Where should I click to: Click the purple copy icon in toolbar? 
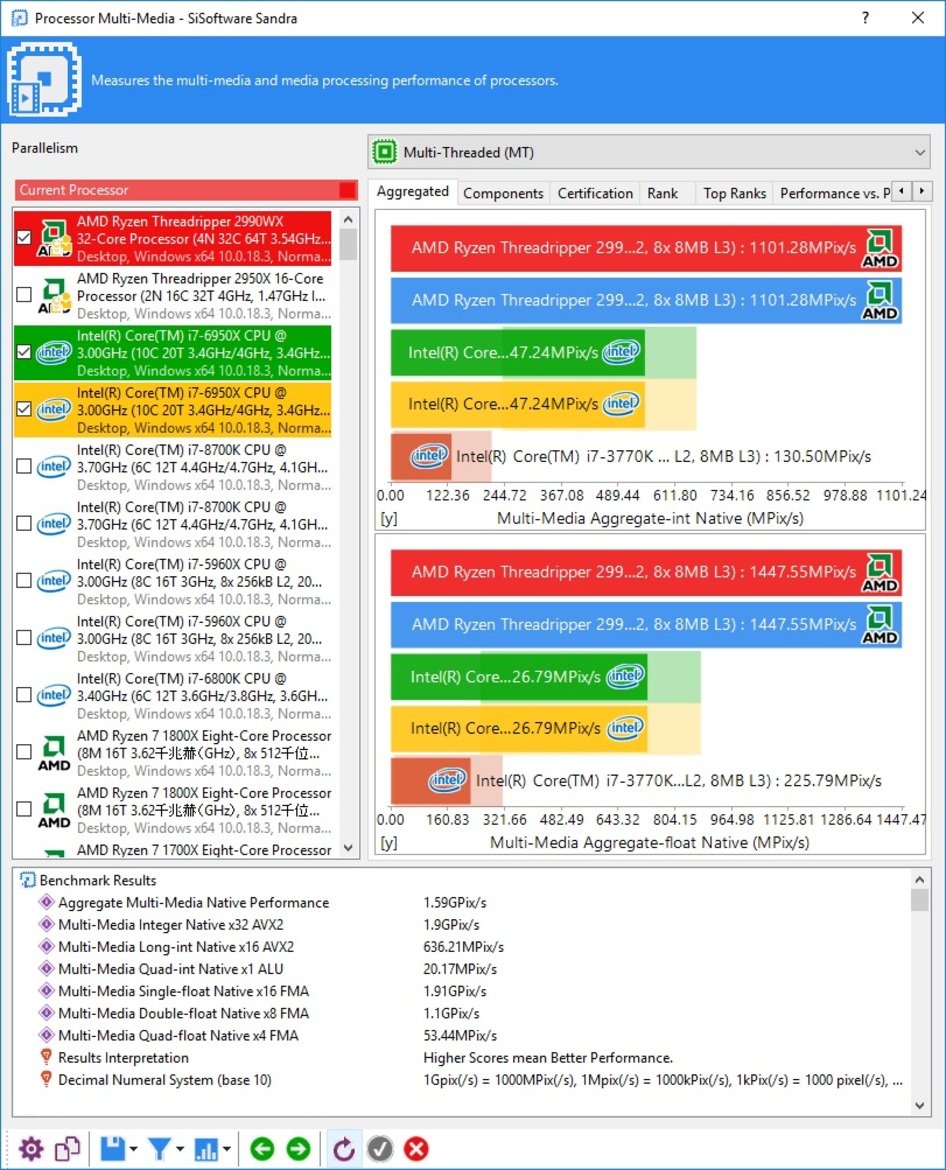click(x=67, y=1148)
